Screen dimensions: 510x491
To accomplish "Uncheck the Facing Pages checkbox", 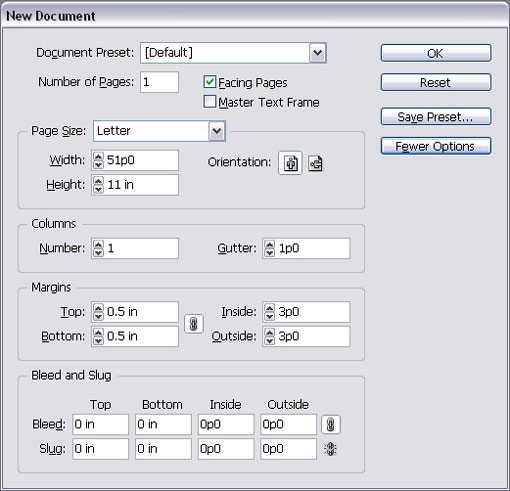I will pyautogui.click(x=210, y=82).
